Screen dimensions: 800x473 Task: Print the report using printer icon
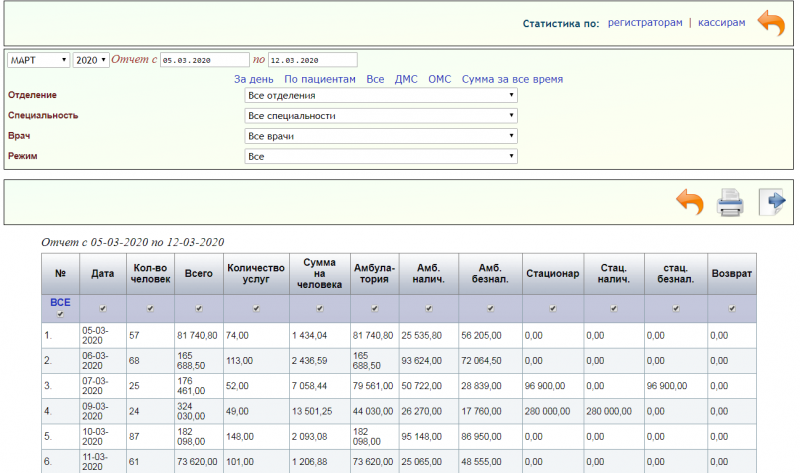(731, 203)
